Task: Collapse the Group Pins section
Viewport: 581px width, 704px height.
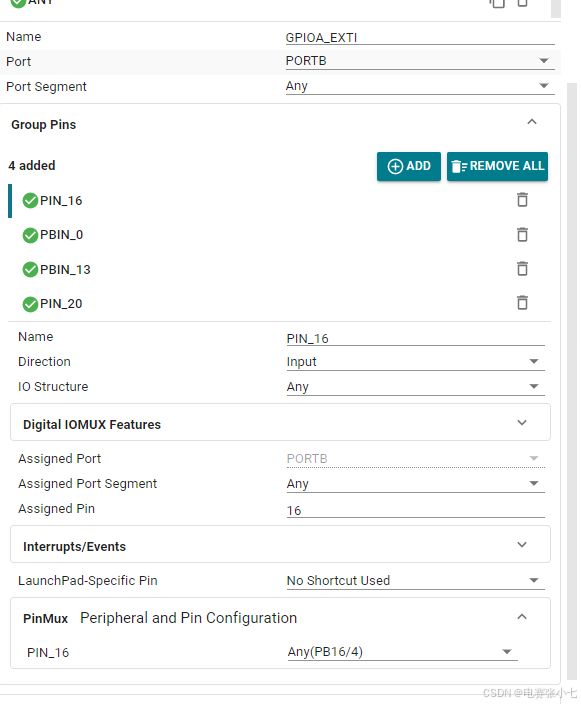Action: coord(532,122)
